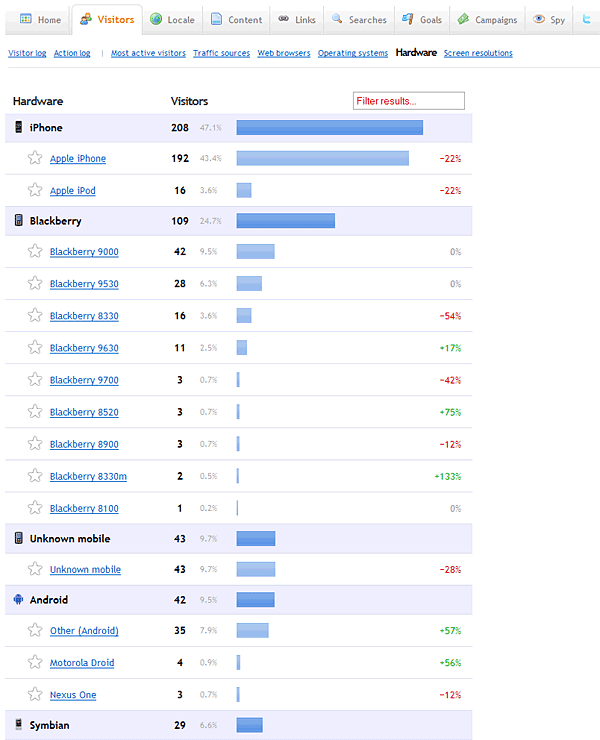
Task: Open the Blackberry 9630 link
Action: tap(84, 348)
